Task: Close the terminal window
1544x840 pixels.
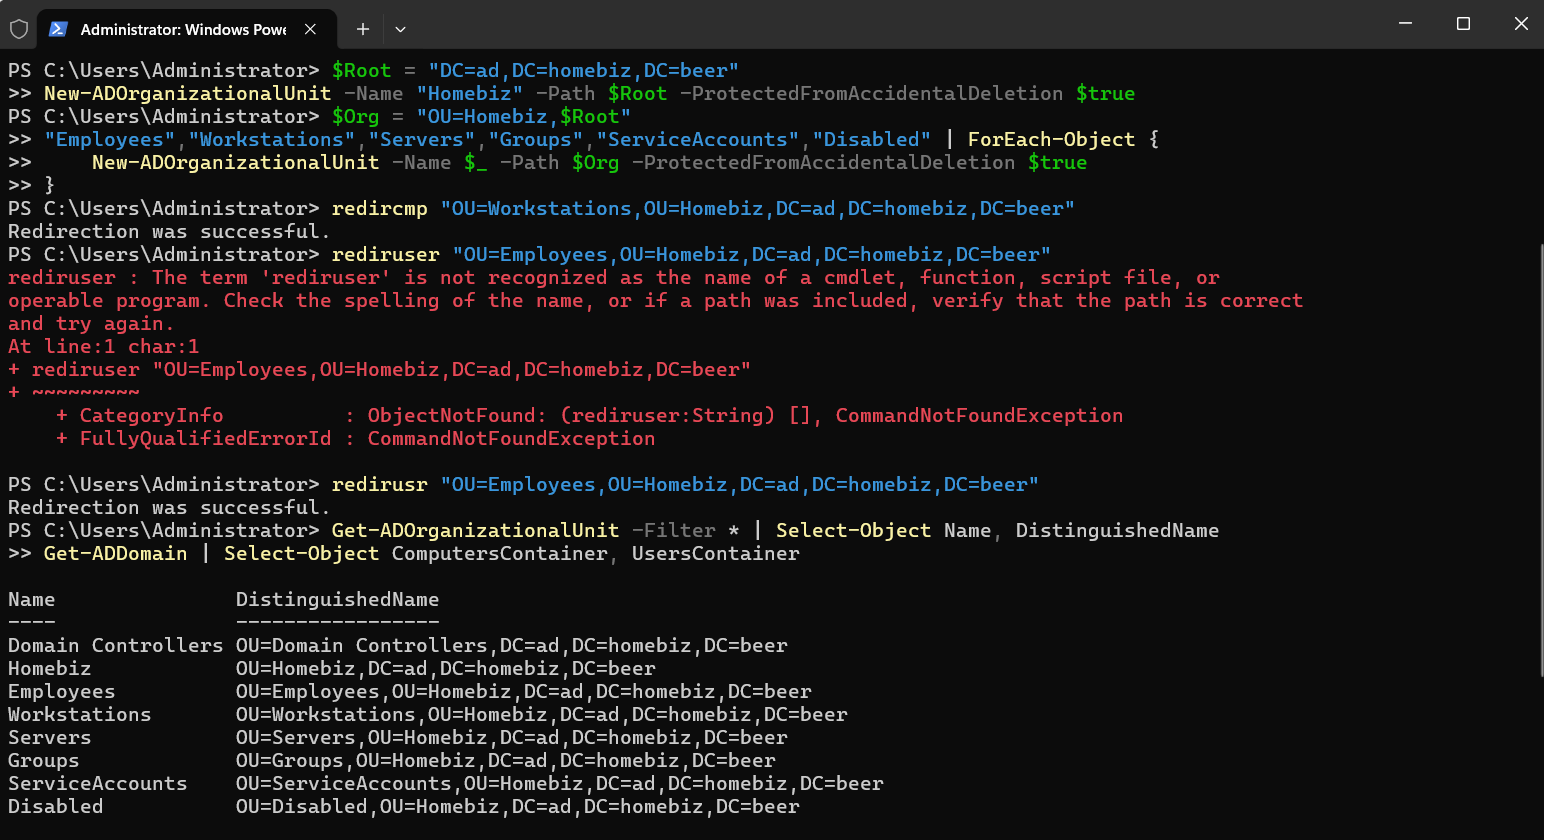Action: [1521, 23]
